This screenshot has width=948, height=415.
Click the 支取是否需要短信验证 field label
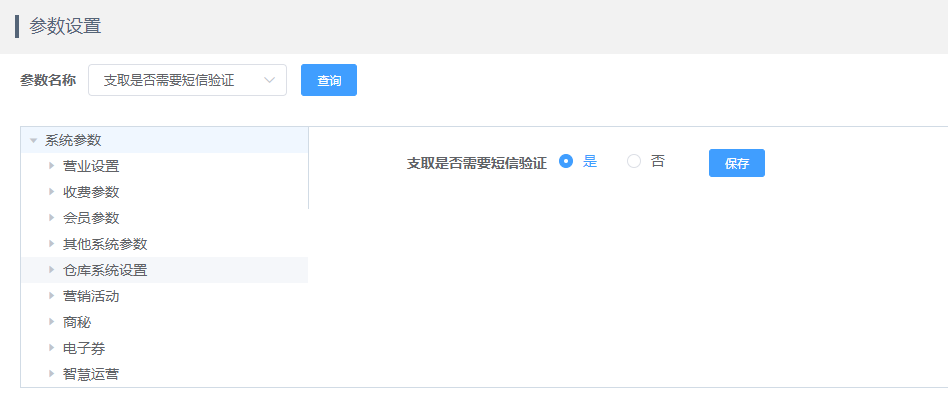476,163
